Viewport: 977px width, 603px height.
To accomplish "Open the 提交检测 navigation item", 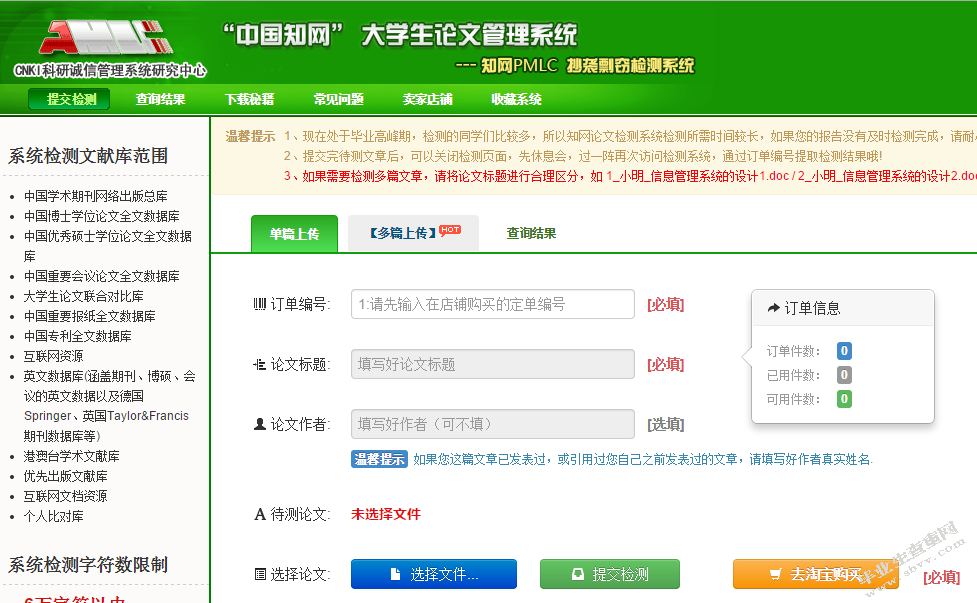I will [69, 99].
